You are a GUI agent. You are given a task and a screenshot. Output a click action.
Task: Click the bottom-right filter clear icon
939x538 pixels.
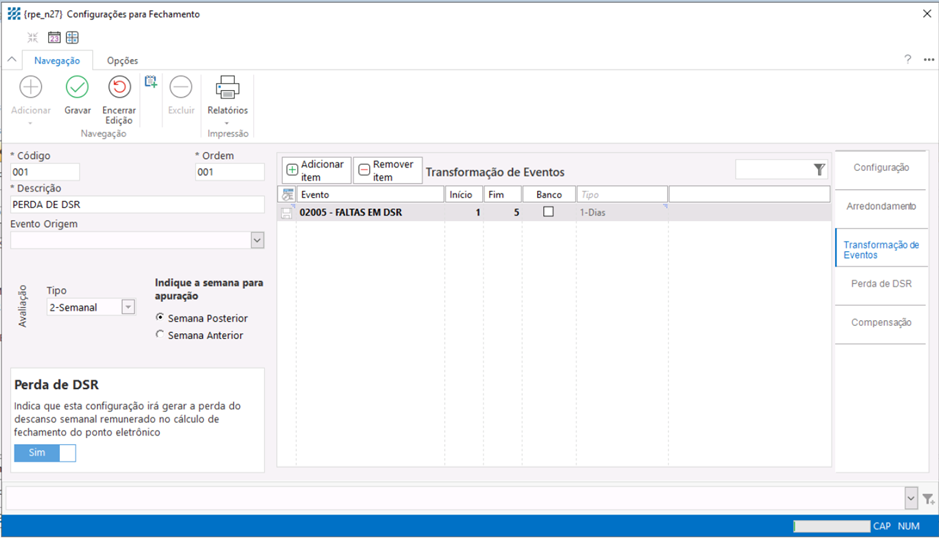(x=928, y=498)
